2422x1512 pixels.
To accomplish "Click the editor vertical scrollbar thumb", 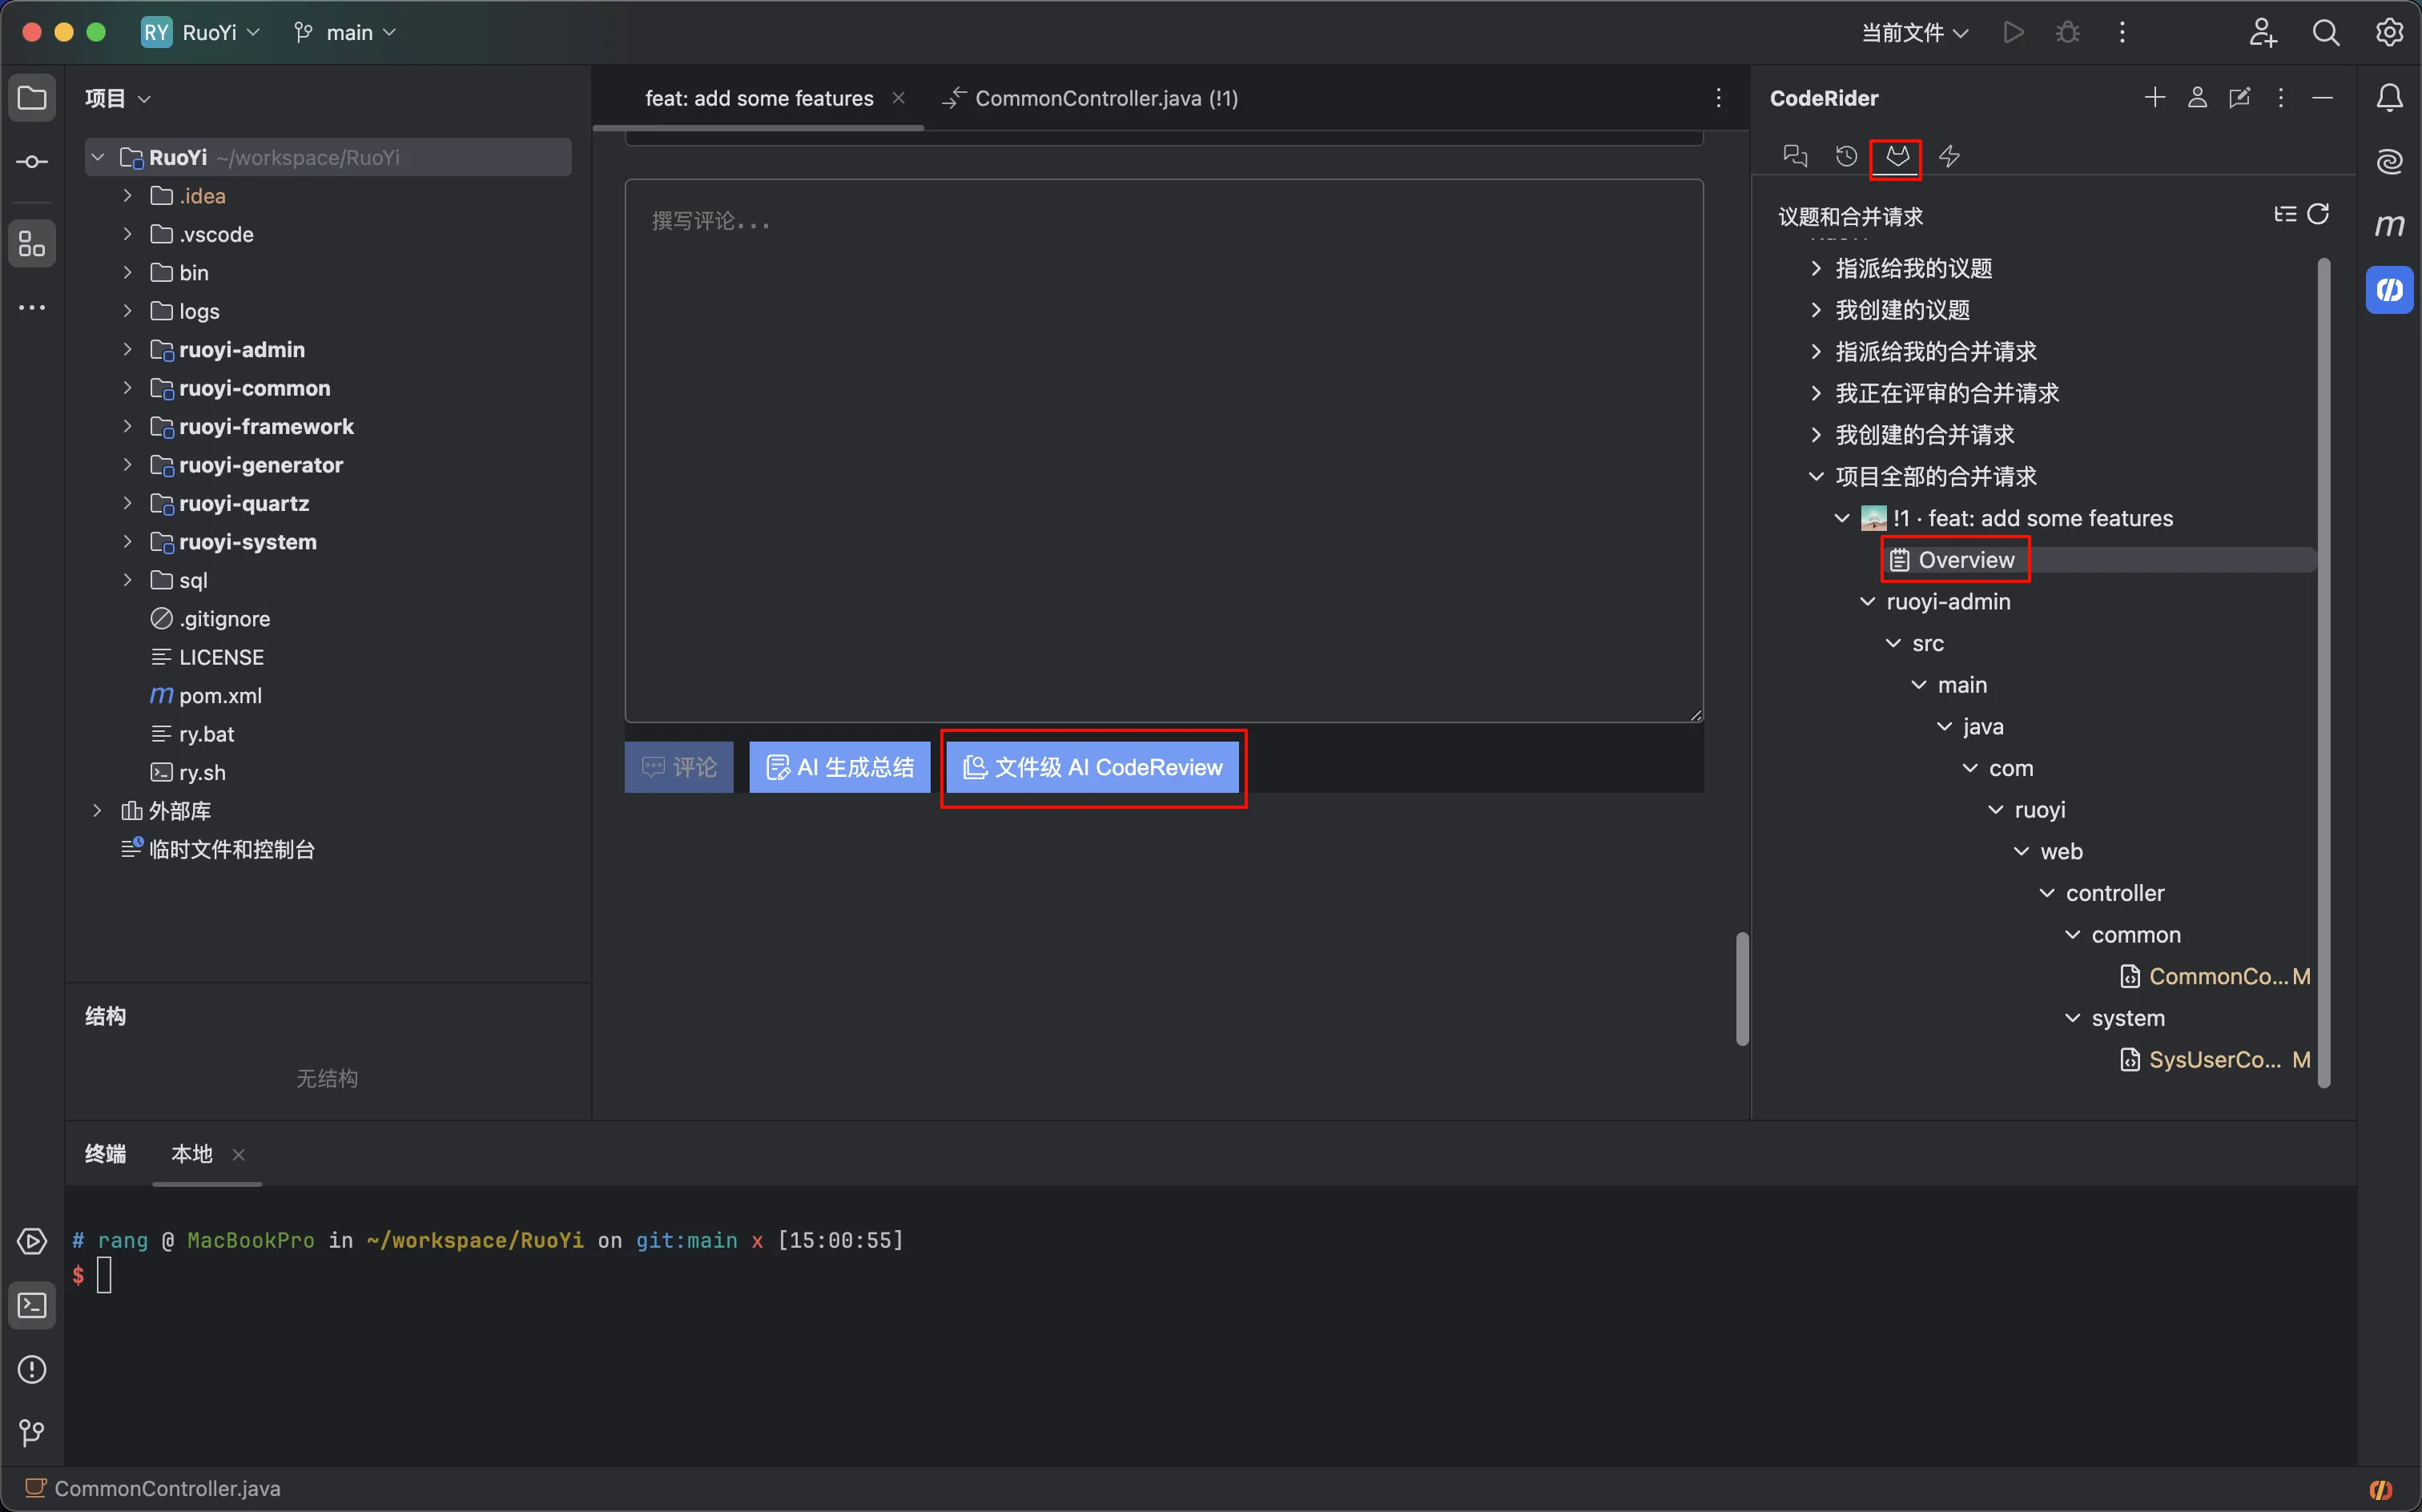I will point(1741,988).
